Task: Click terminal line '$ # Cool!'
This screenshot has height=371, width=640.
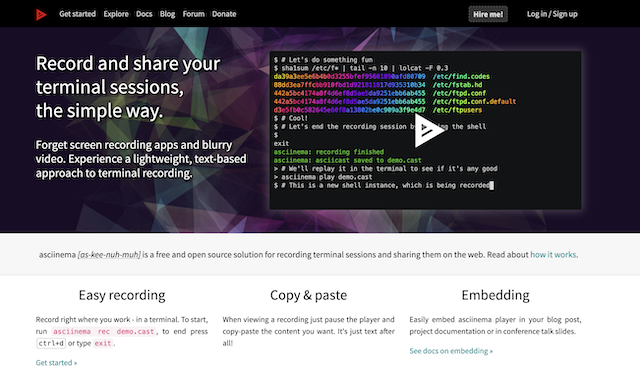Action: [x=291, y=118]
